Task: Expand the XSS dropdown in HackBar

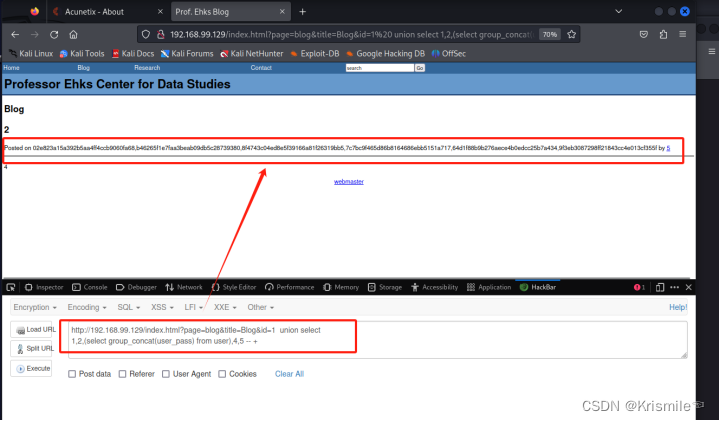Action: [x=162, y=307]
